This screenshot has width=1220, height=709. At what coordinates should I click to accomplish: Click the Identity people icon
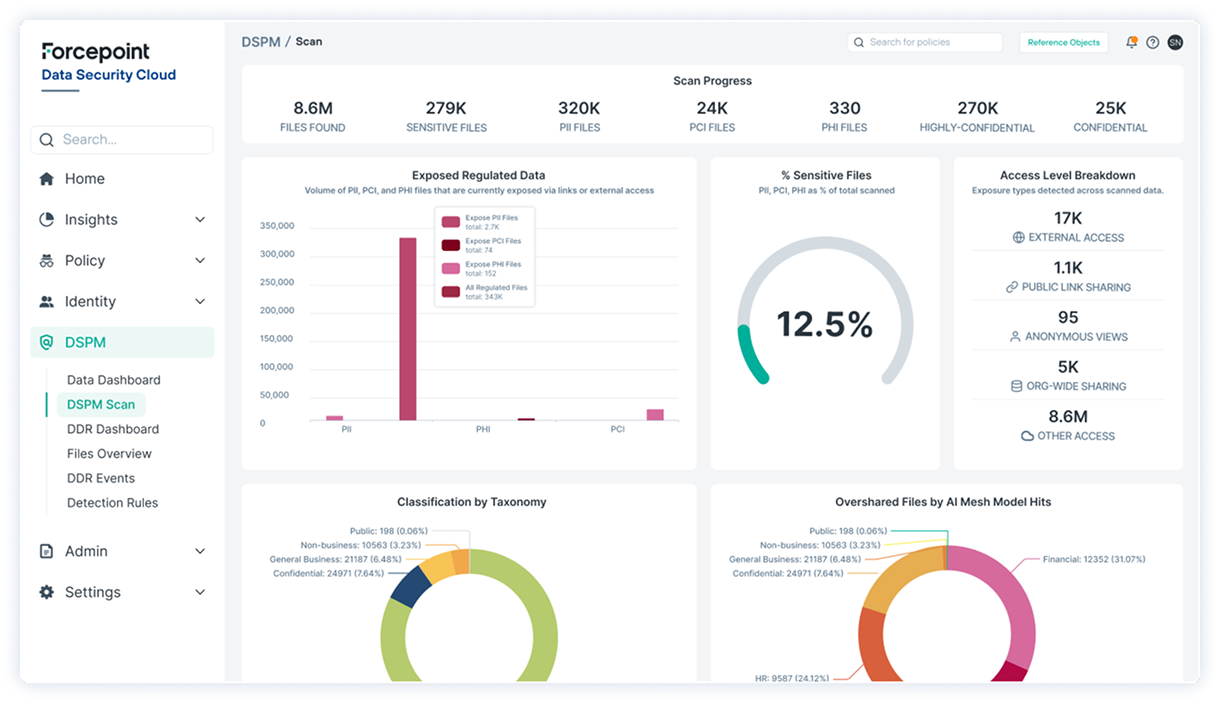coord(46,302)
